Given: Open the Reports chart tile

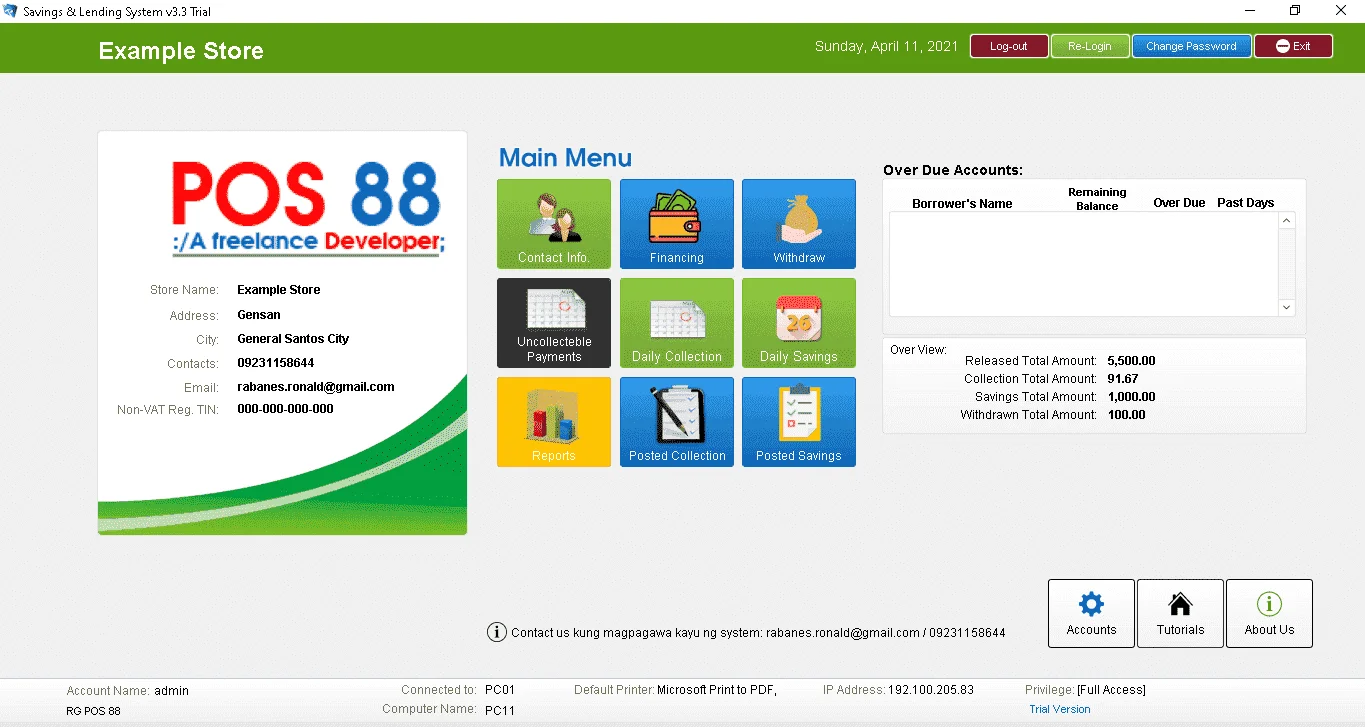Looking at the screenshot, I should point(554,422).
